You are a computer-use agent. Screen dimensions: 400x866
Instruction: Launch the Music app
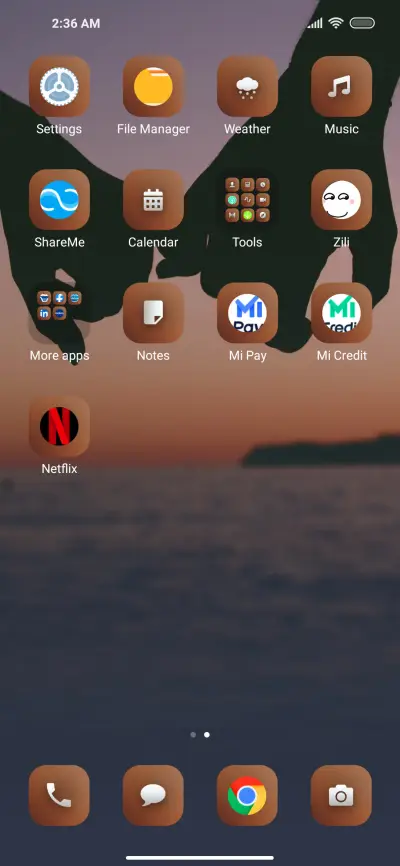(x=341, y=87)
